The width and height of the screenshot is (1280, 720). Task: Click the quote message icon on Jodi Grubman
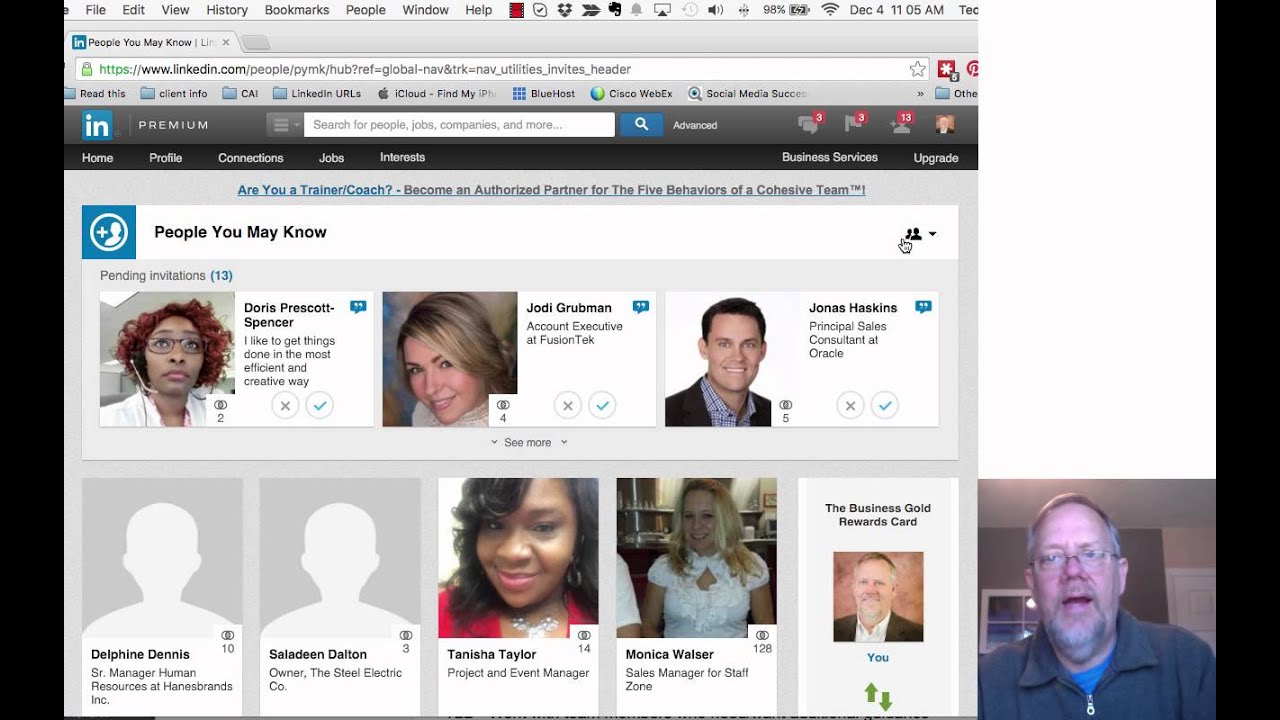click(641, 307)
